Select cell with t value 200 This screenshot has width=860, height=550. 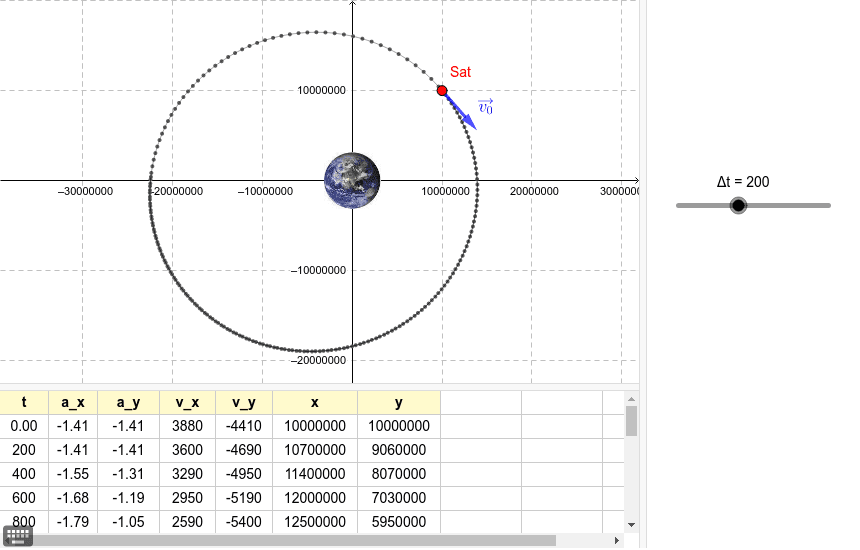tap(24, 450)
